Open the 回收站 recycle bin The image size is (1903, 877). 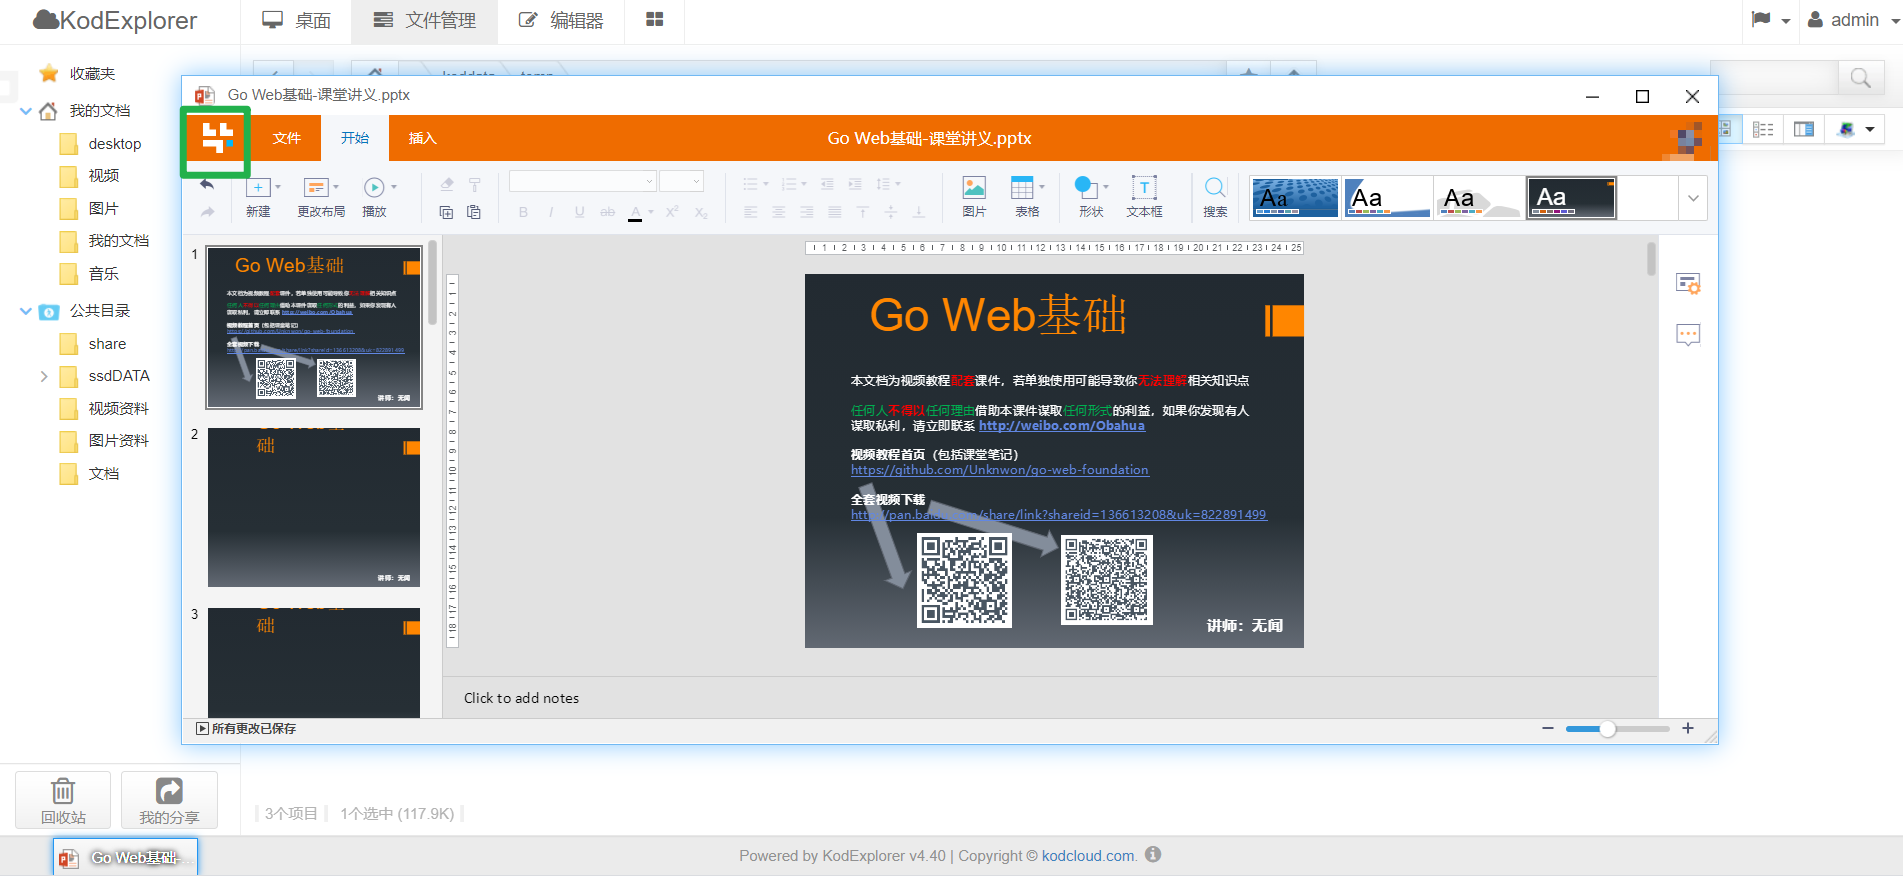coord(63,800)
